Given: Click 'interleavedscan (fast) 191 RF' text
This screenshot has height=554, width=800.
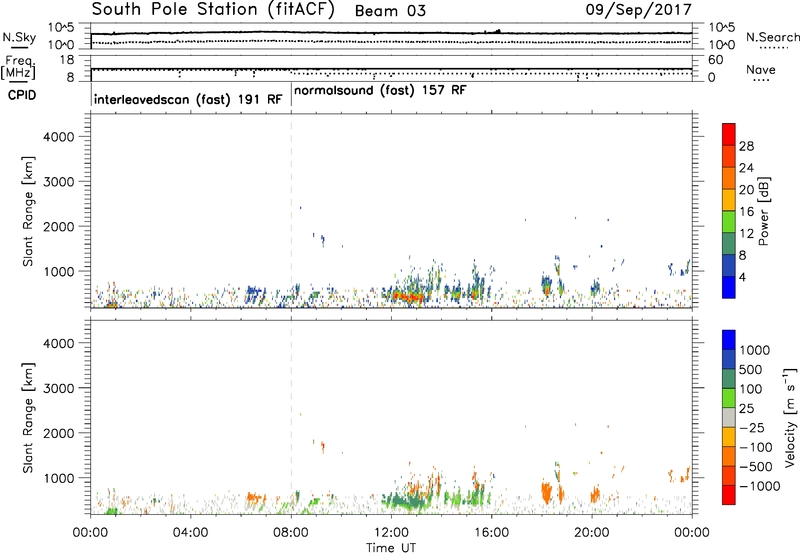Looking at the screenshot, I should (x=188, y=99).
